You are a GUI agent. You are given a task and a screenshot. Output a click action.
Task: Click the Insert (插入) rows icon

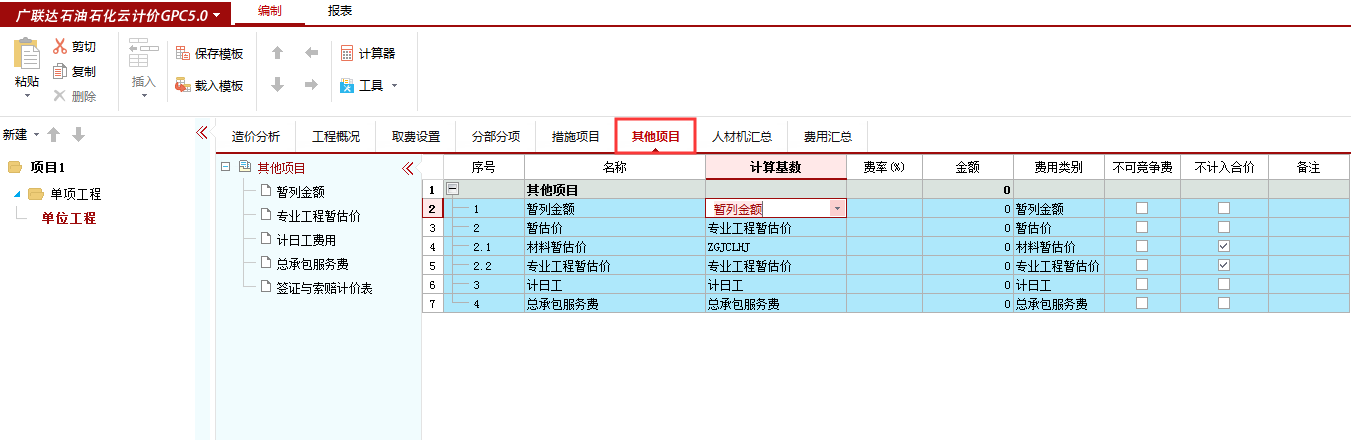(144, 54)
